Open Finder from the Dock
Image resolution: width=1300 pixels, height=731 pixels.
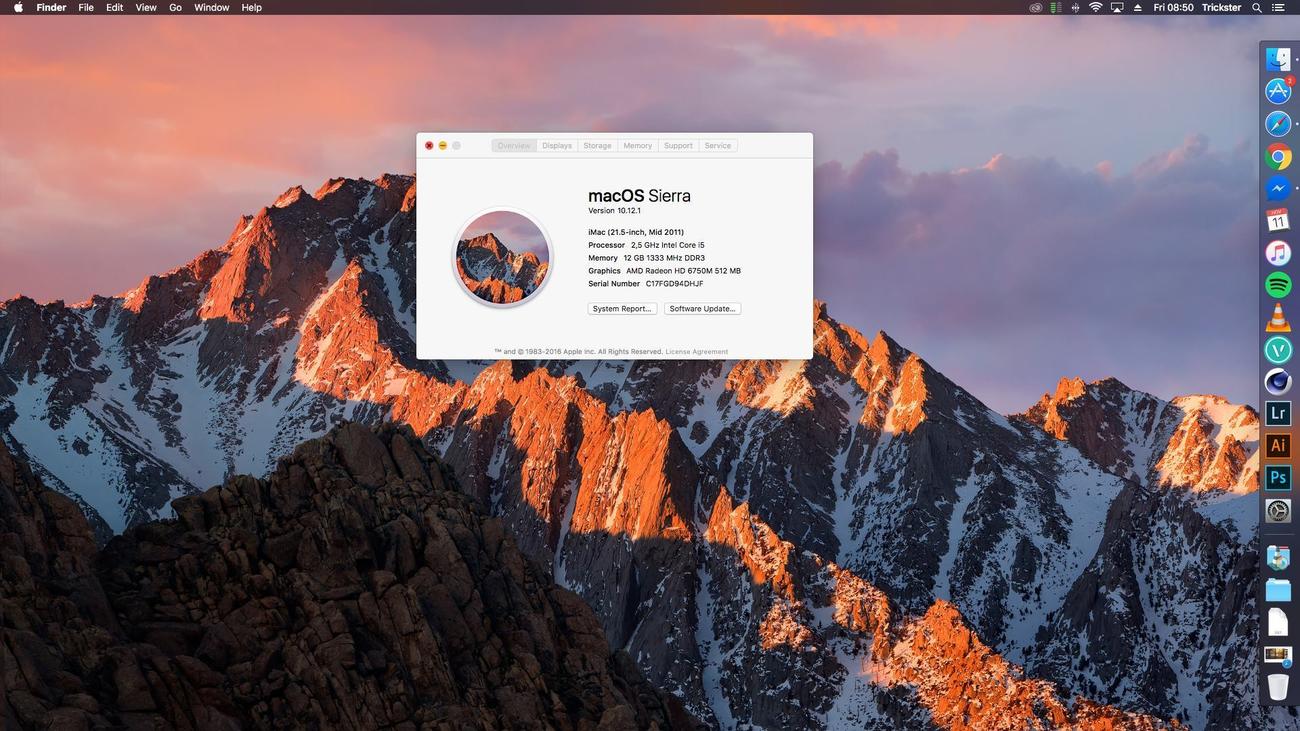coord(1278,59)
